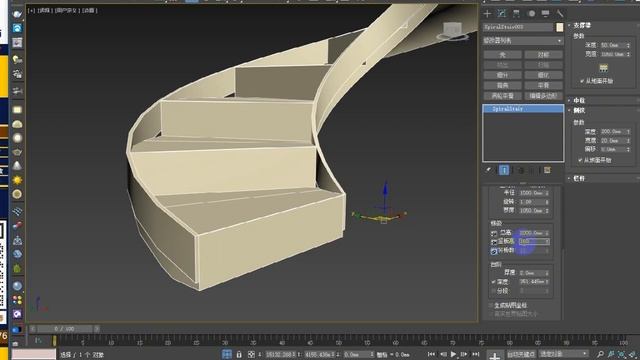640x360 pixels.
Task: Open the 选定对象 key filter dropdown
Action: tap(564, 354)
